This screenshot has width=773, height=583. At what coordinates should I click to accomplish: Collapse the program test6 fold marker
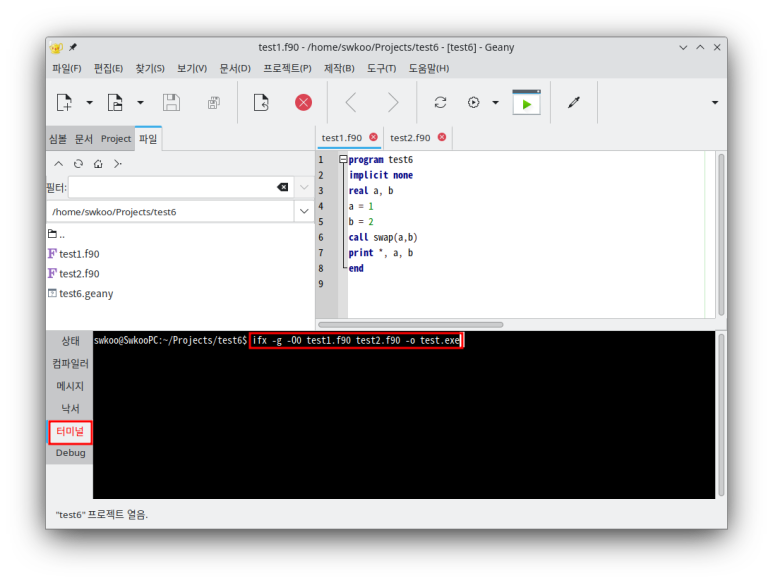tap(343, 159)
